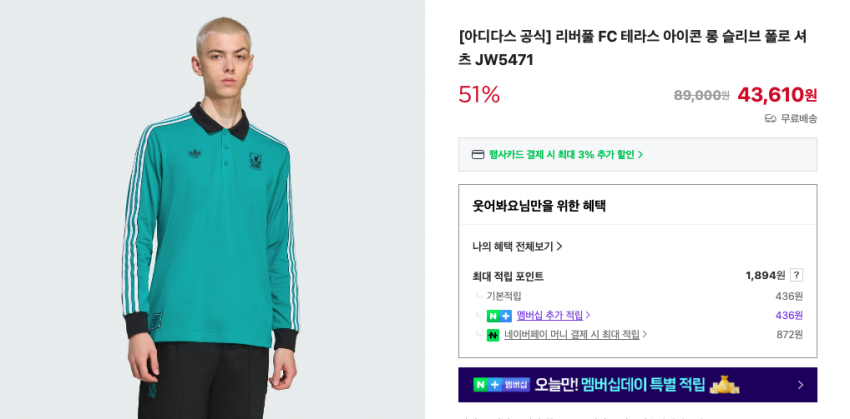Click the 43,610원 sale price
The height and width of the screenshot is (419, 850).
[x=777, y=95]
